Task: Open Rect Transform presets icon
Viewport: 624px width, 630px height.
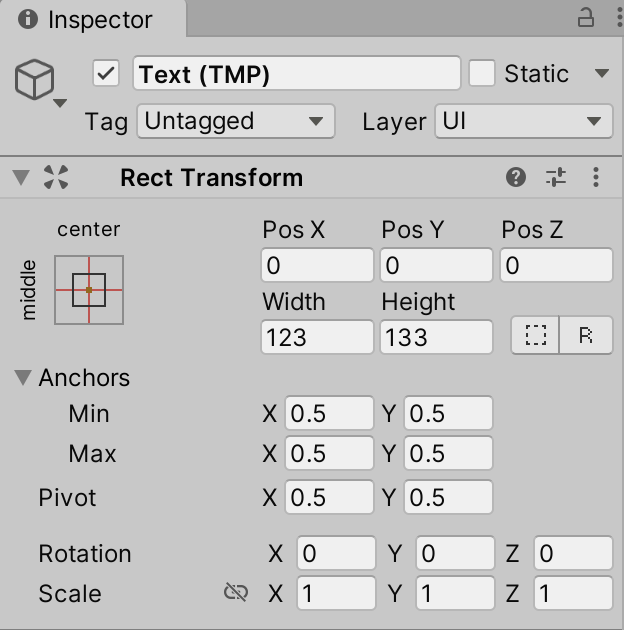Action: click(556, 178)
